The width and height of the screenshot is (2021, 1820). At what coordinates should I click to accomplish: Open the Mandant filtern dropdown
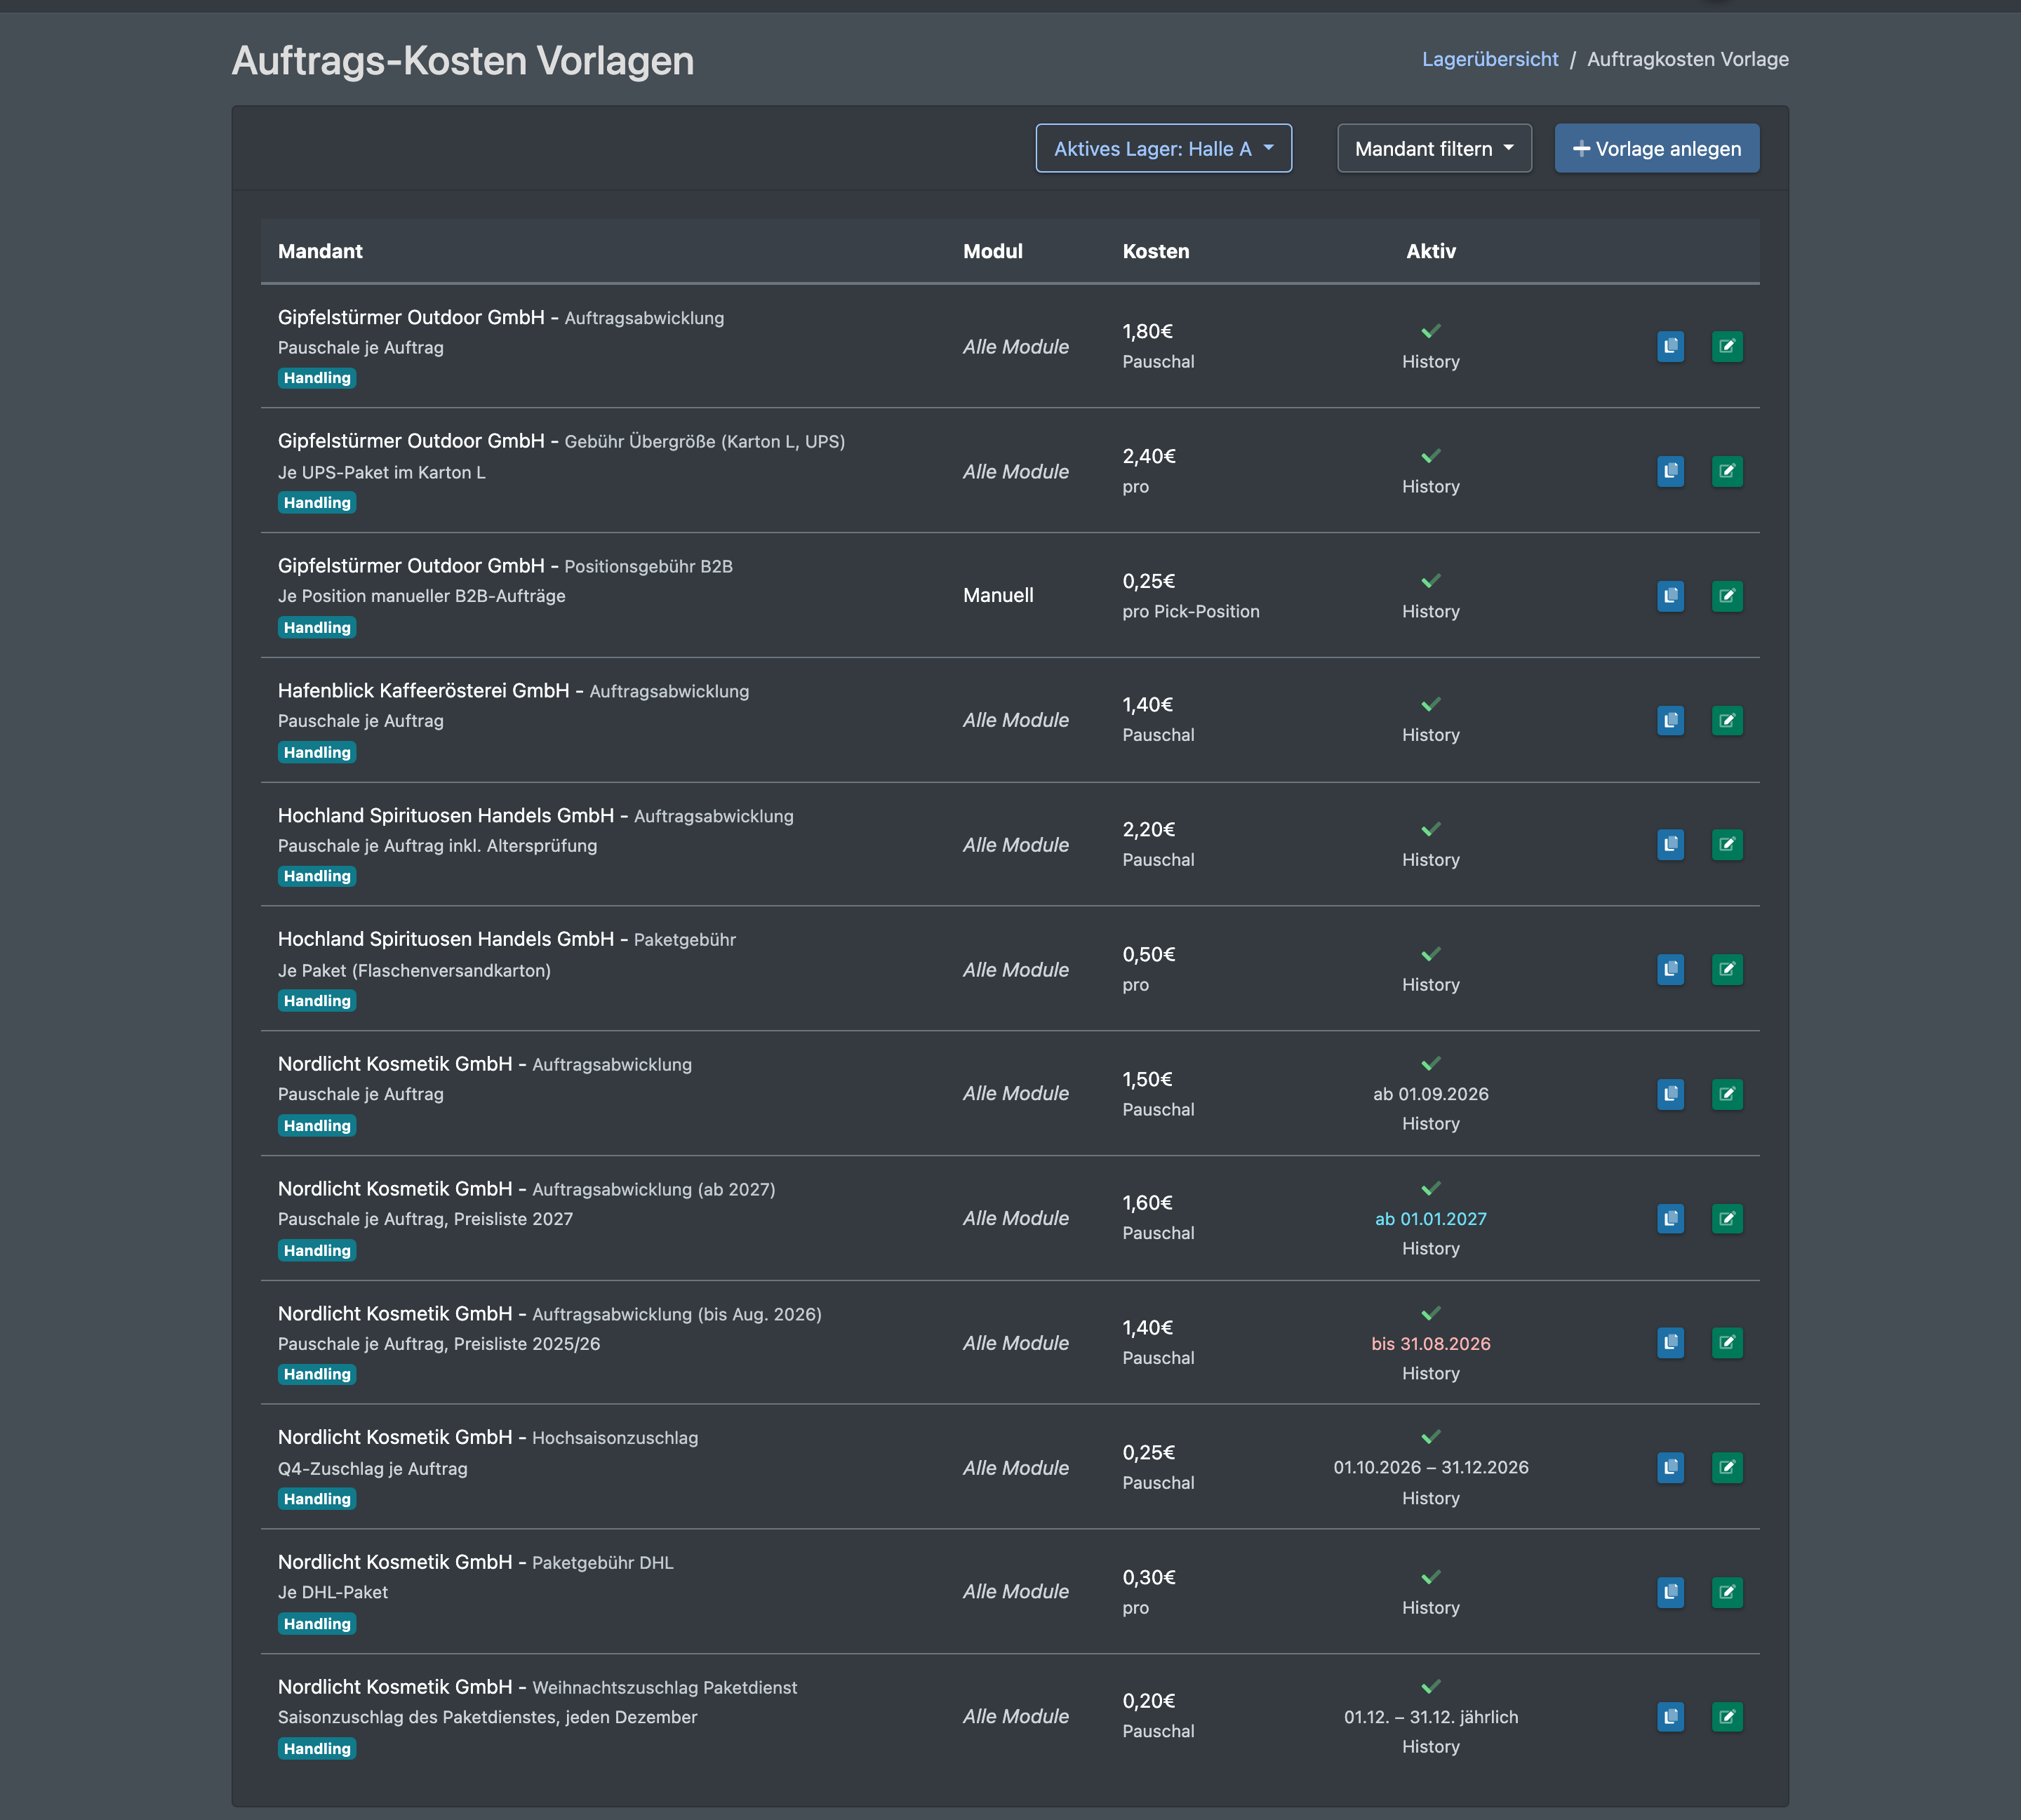(x=1434, y=148)
